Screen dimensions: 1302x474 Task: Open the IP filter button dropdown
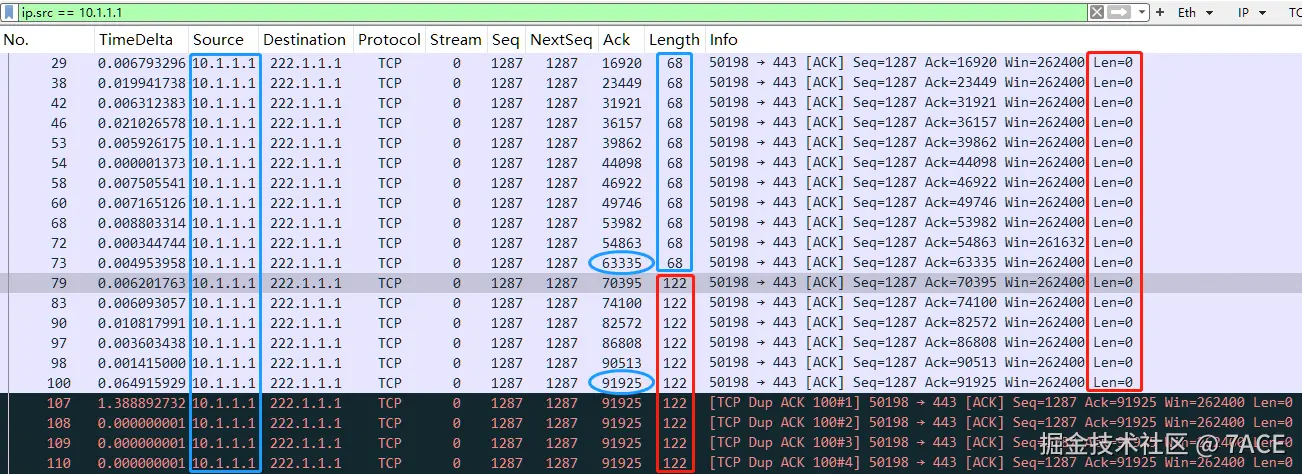pos(1252,12)
